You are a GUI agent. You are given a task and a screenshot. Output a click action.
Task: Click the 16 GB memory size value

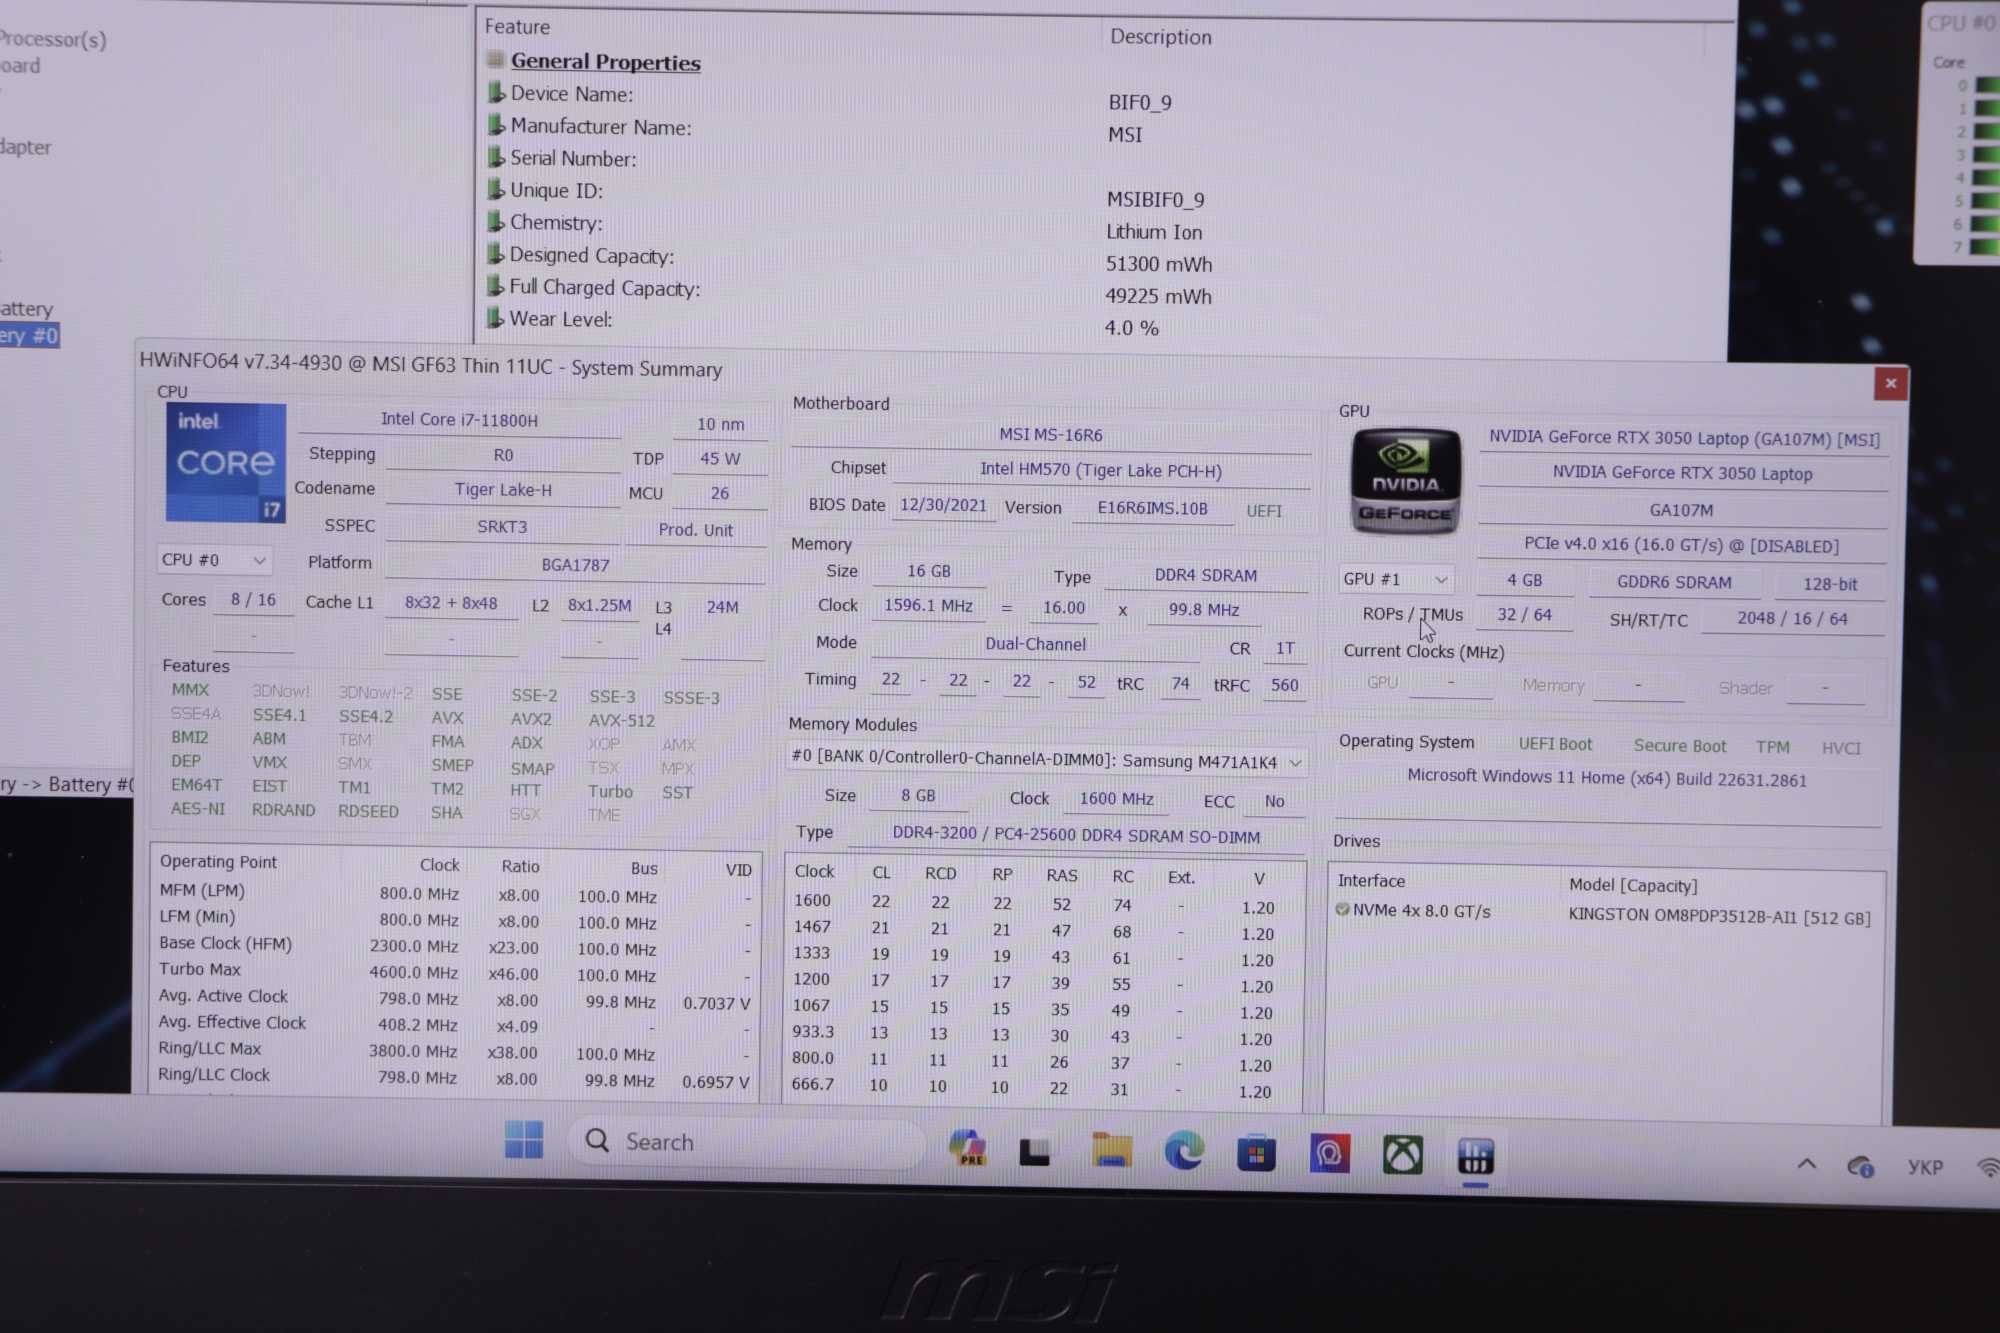point(928,571)
